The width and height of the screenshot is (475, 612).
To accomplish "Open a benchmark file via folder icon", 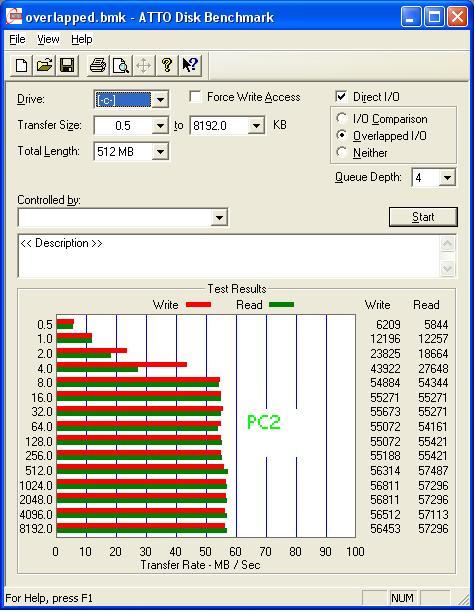I will click(x=44, y=65).
